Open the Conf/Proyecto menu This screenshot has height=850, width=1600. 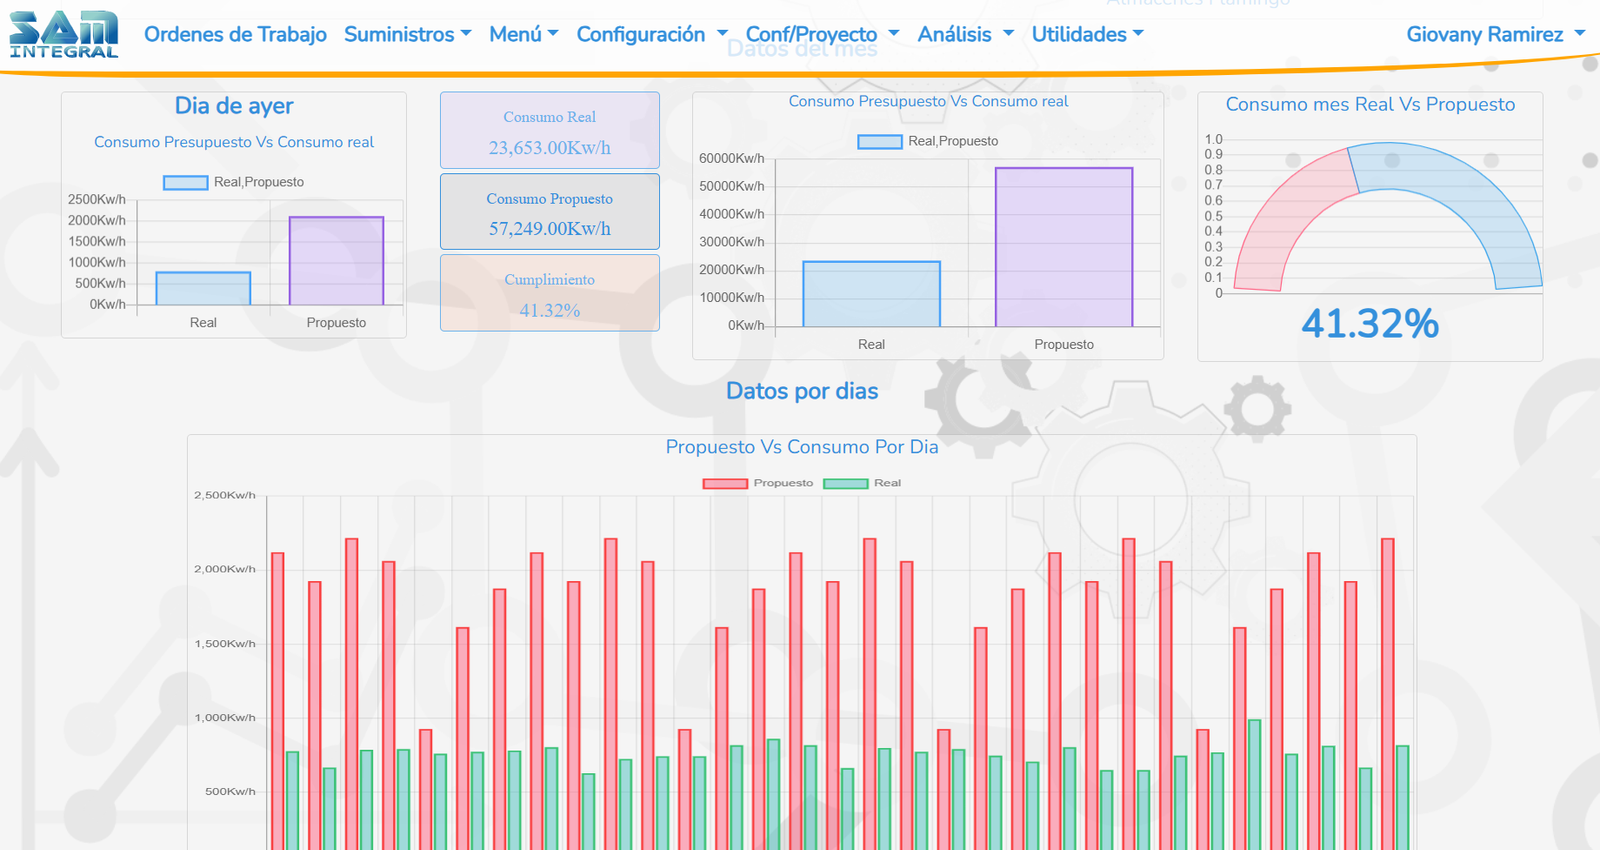click(x=821, y=34)
